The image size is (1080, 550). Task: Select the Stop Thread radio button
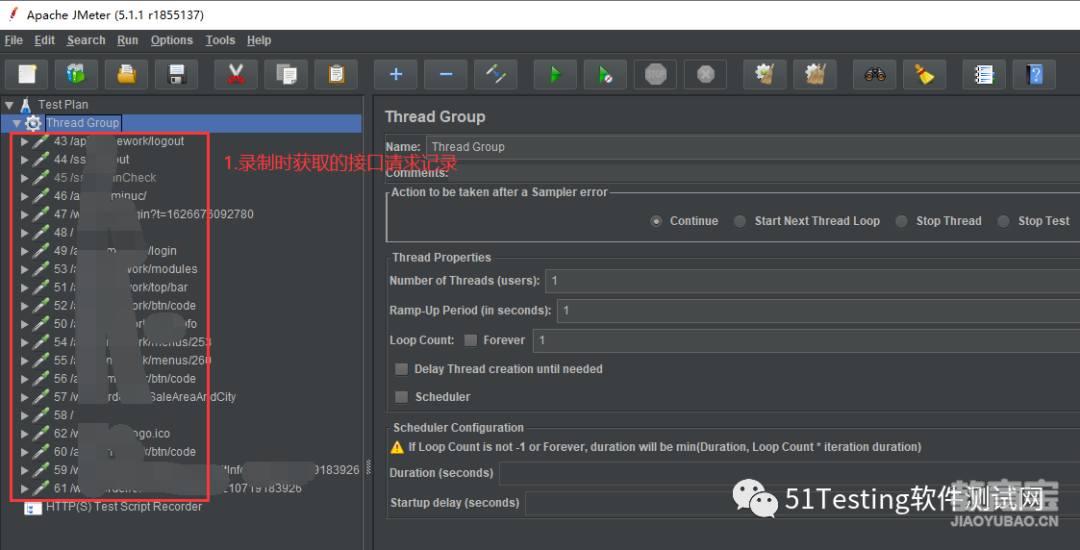(x=902, y=221)
